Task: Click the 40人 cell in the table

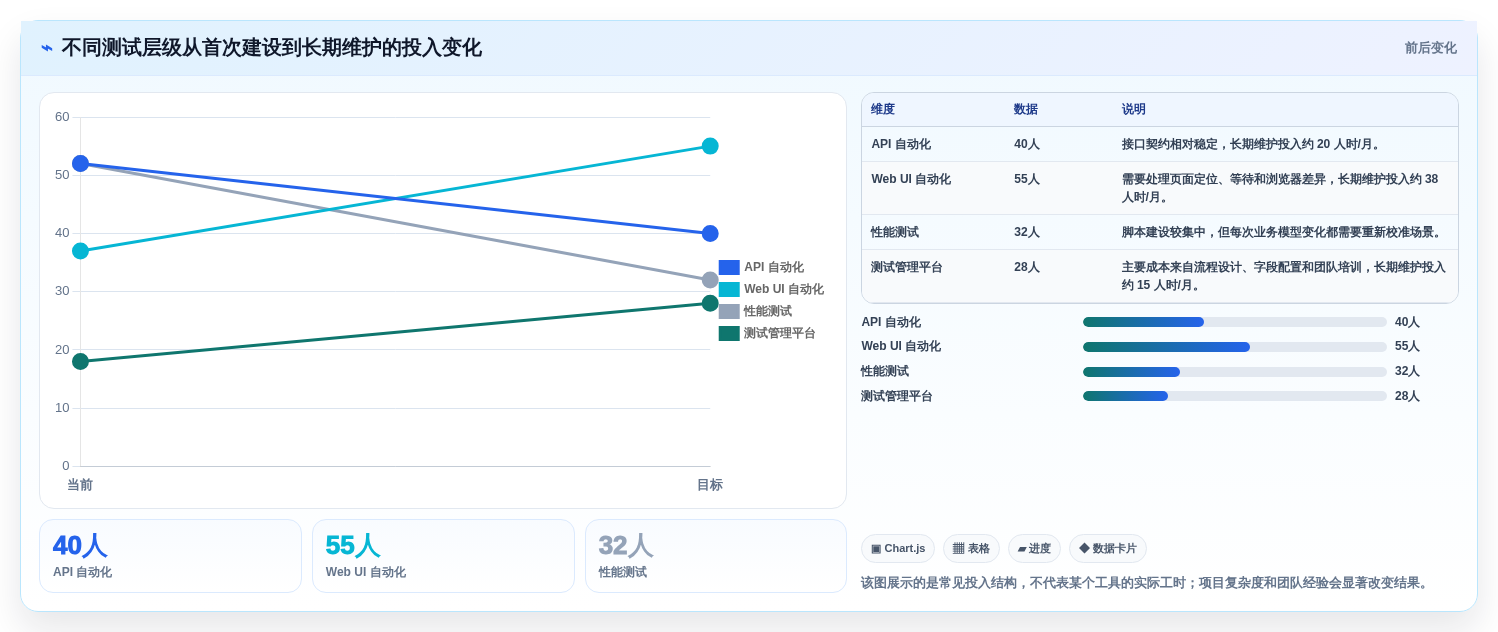Action: coord(1027,144)
